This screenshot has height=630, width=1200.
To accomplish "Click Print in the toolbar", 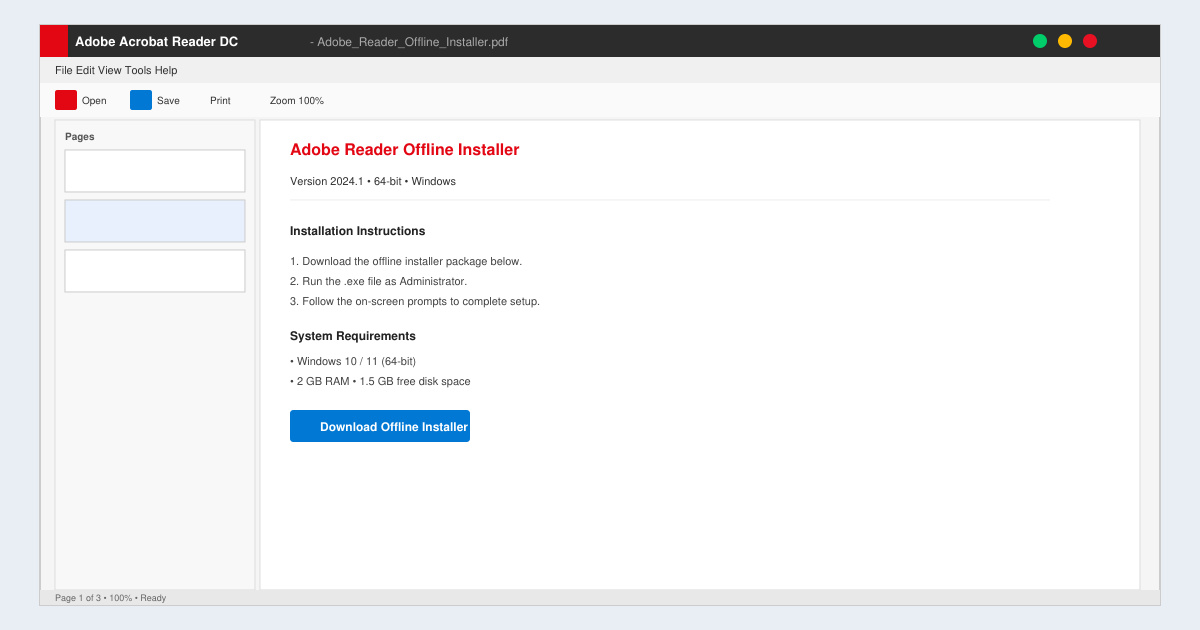I will point(220,101).
